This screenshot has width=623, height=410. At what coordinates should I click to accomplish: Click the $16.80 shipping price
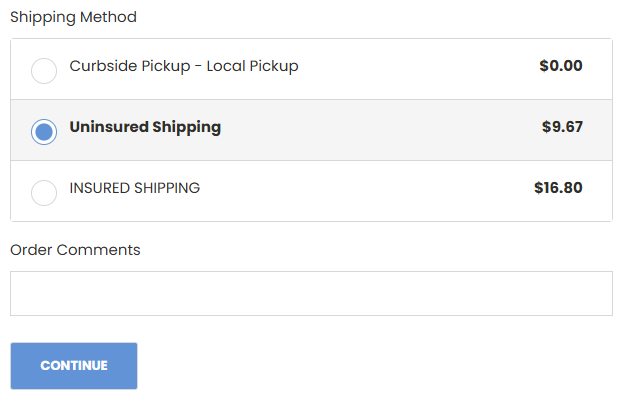[x=558, y=188]
